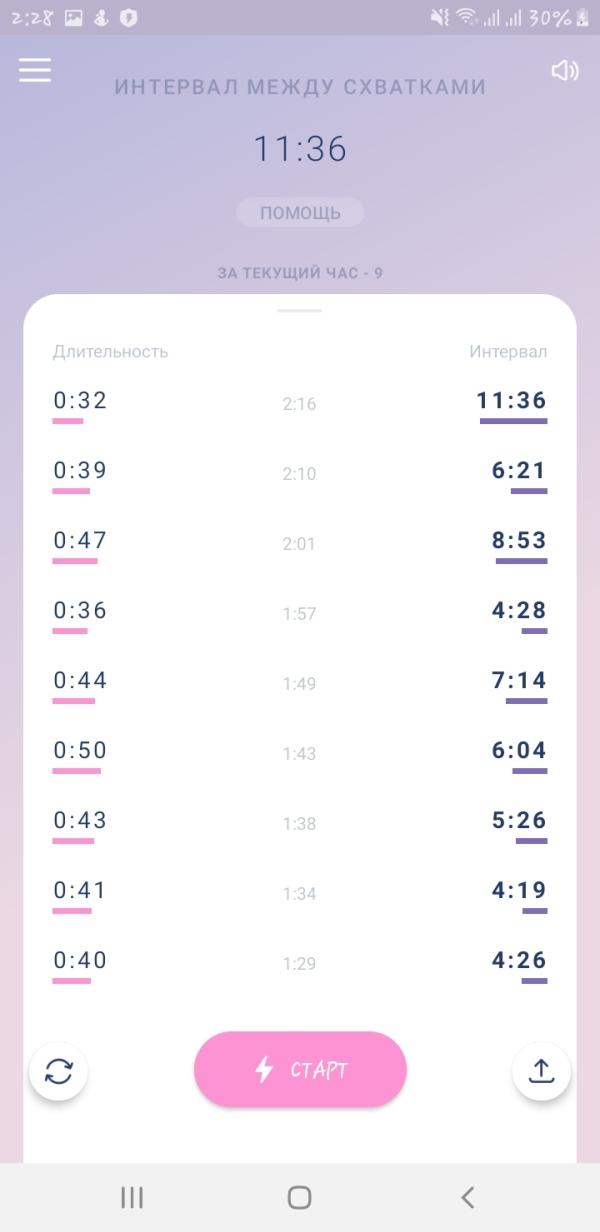The width and height of the screenshot is (600, 1232).
Task: Tap the ПОМОЩЬ help button
Action: [x=300, y=213]
